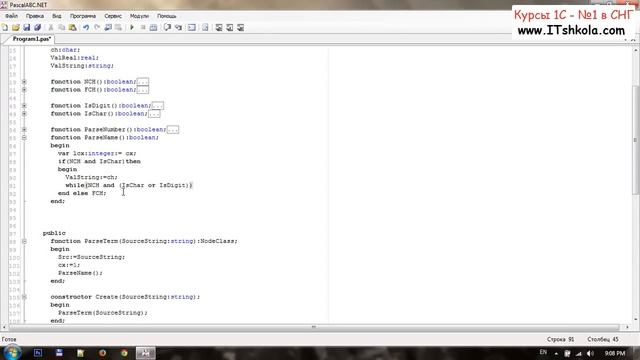640x360 pixels.
Task: Click the first of three window layout icons
Action: tap(219, 28)
